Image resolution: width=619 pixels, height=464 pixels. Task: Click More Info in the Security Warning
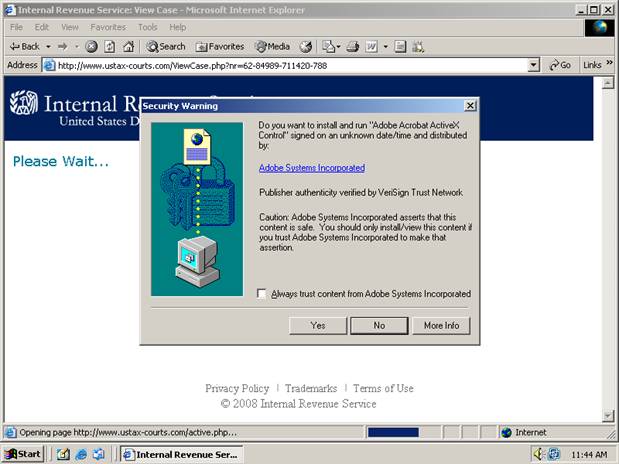coord(441,325)
